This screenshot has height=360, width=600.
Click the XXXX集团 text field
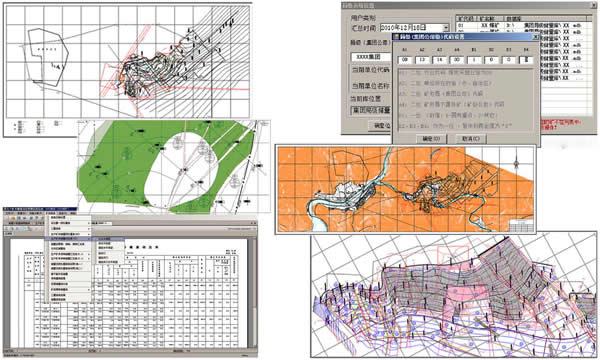(371, 57)
